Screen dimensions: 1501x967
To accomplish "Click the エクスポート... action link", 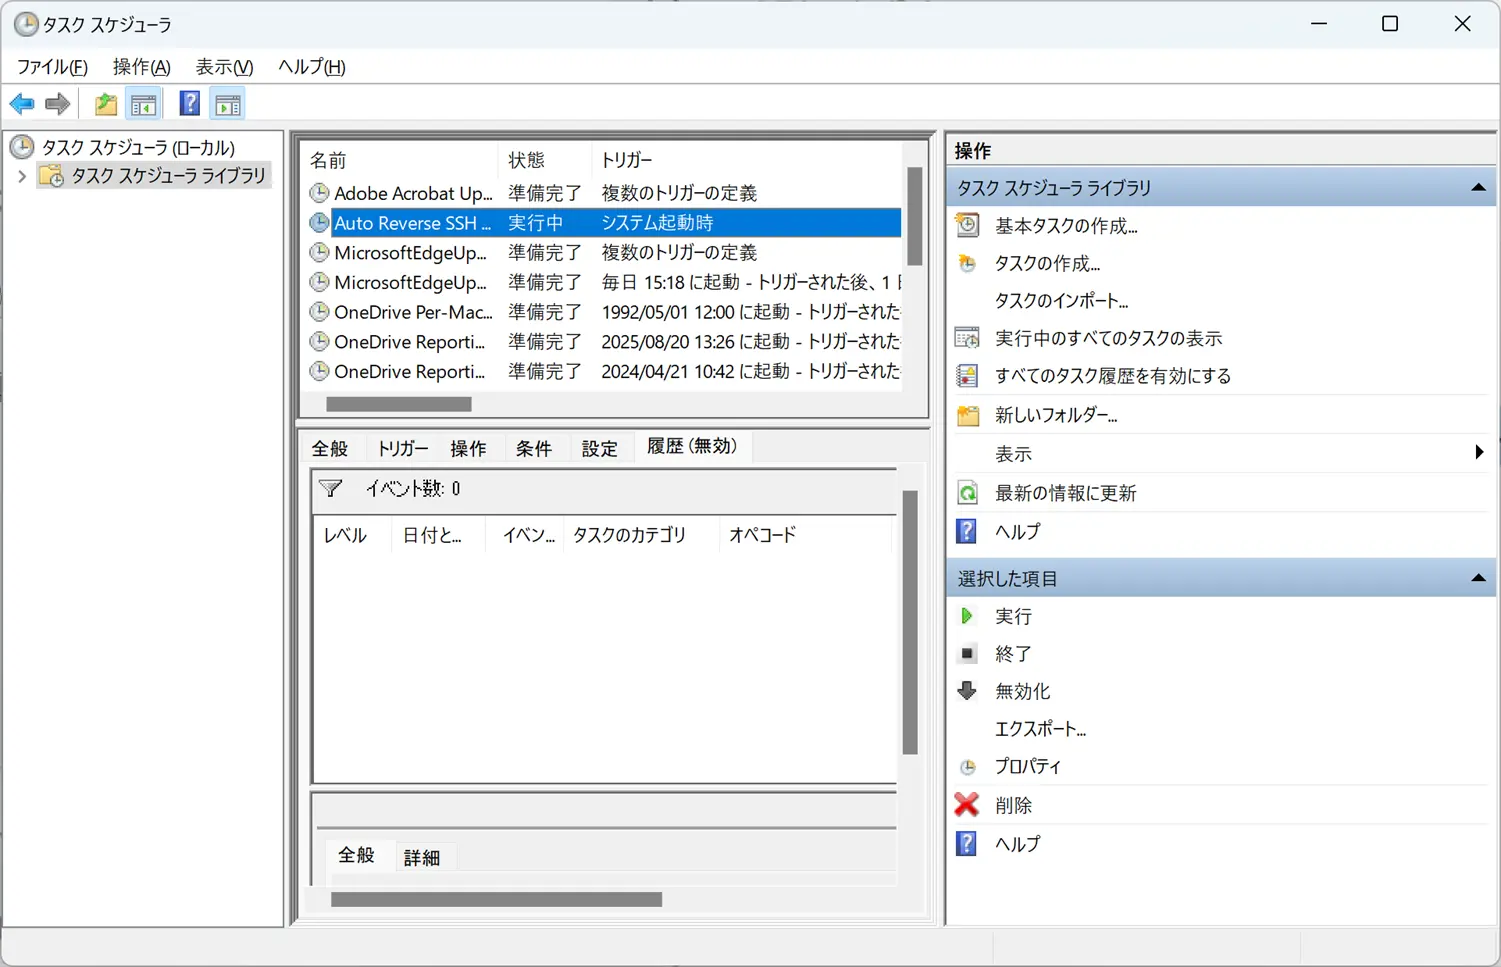I will click(x=1040, y=729).
